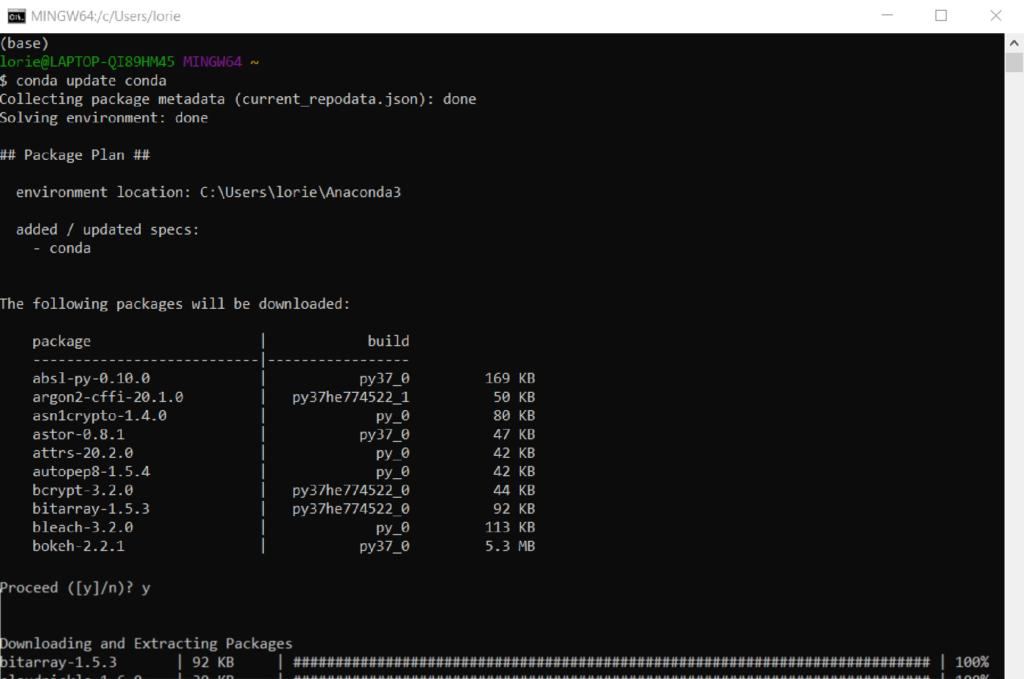Click the scrollbar up arrow

click(x=1014, y=42)
